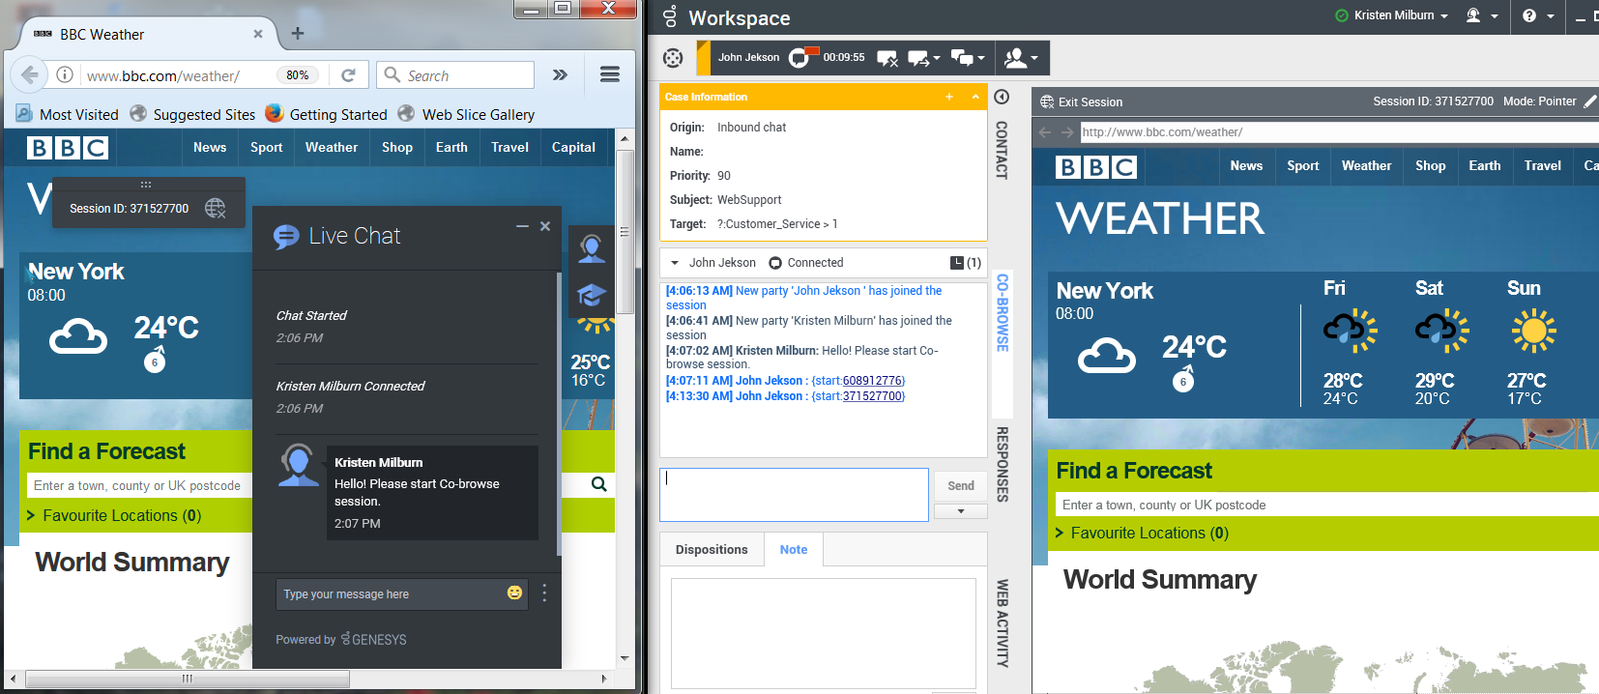
Task: Switch to the Dispositions tab
Action: [711, 549]
